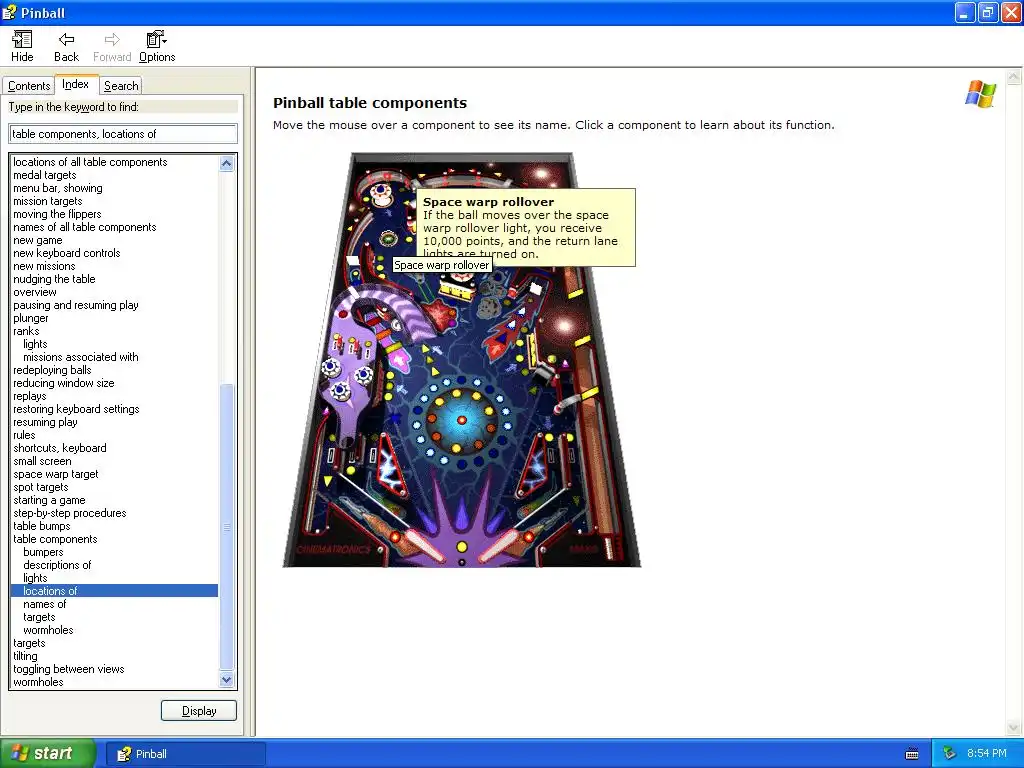Click the Space warp rollover popup description

(526, 227)
